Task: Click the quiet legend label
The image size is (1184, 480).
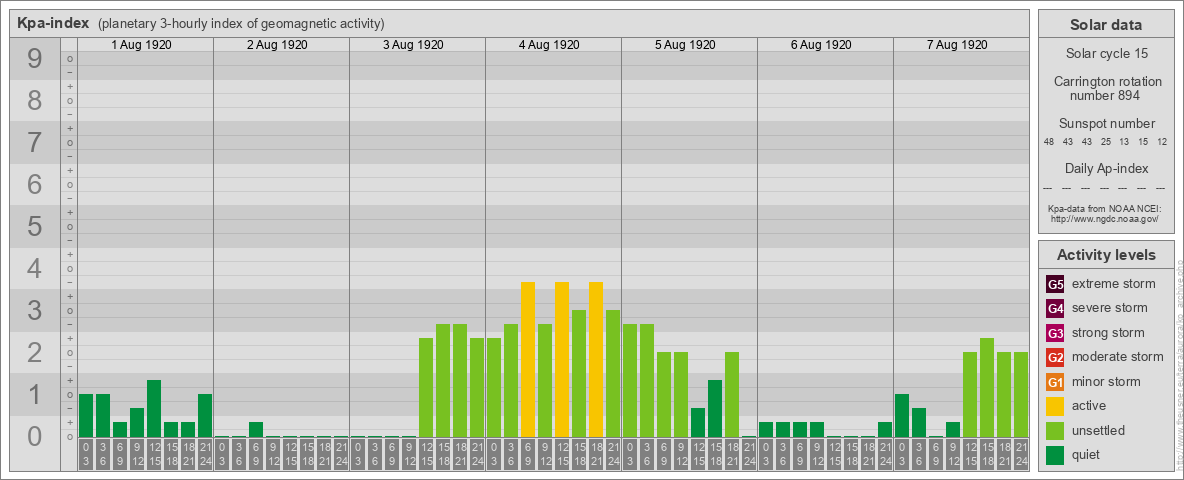Action: (1088, 455)
